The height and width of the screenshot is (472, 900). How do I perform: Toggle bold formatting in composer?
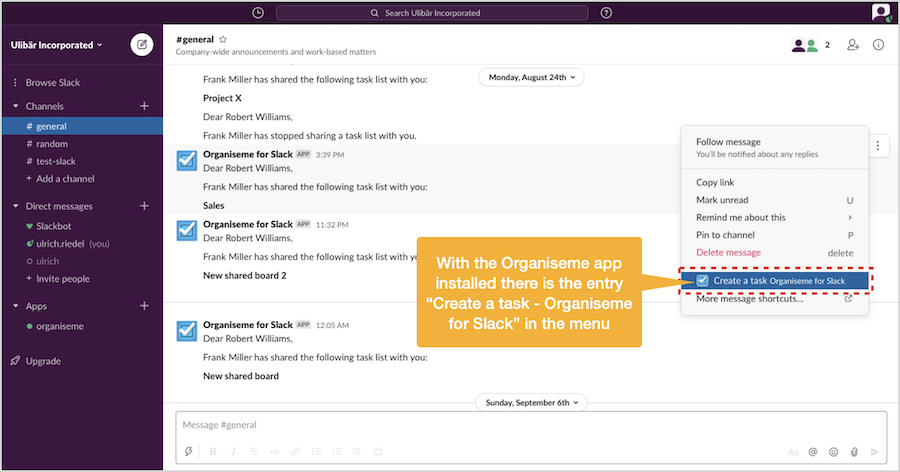(213, 451)
